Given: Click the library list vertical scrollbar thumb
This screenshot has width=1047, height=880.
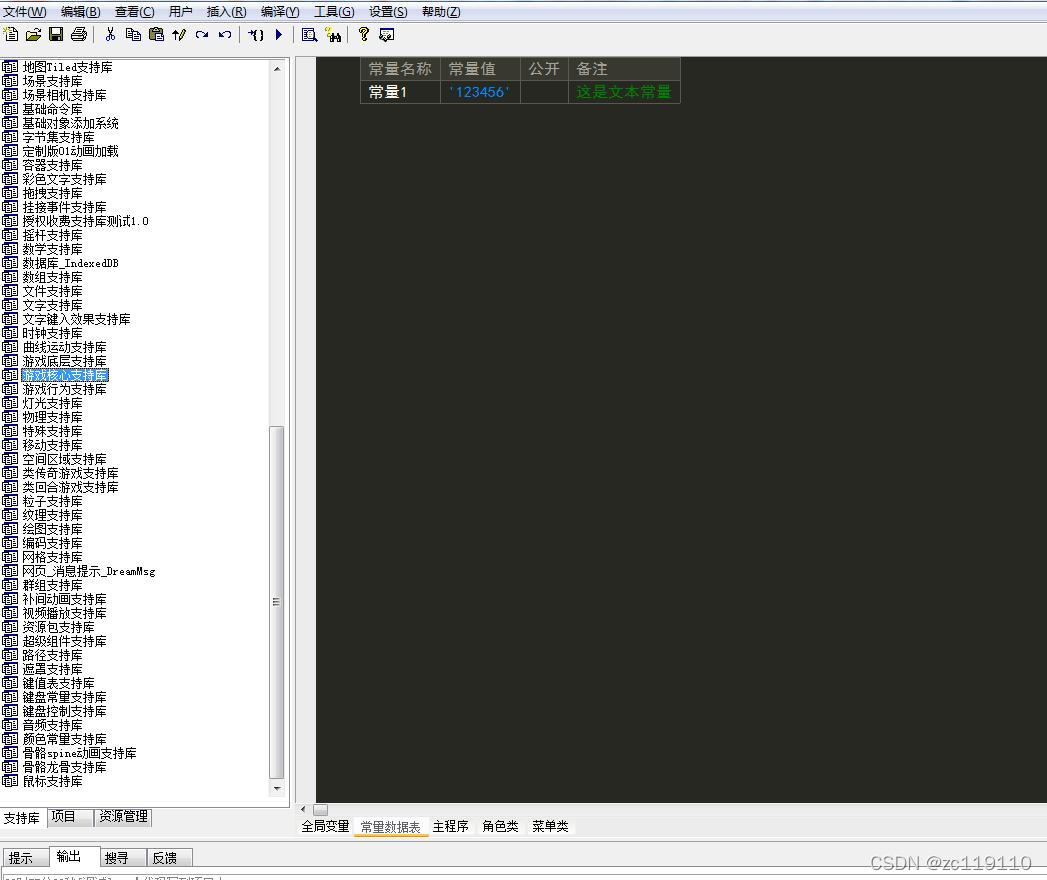Looking at the screenshot, I should click(277, 602).
